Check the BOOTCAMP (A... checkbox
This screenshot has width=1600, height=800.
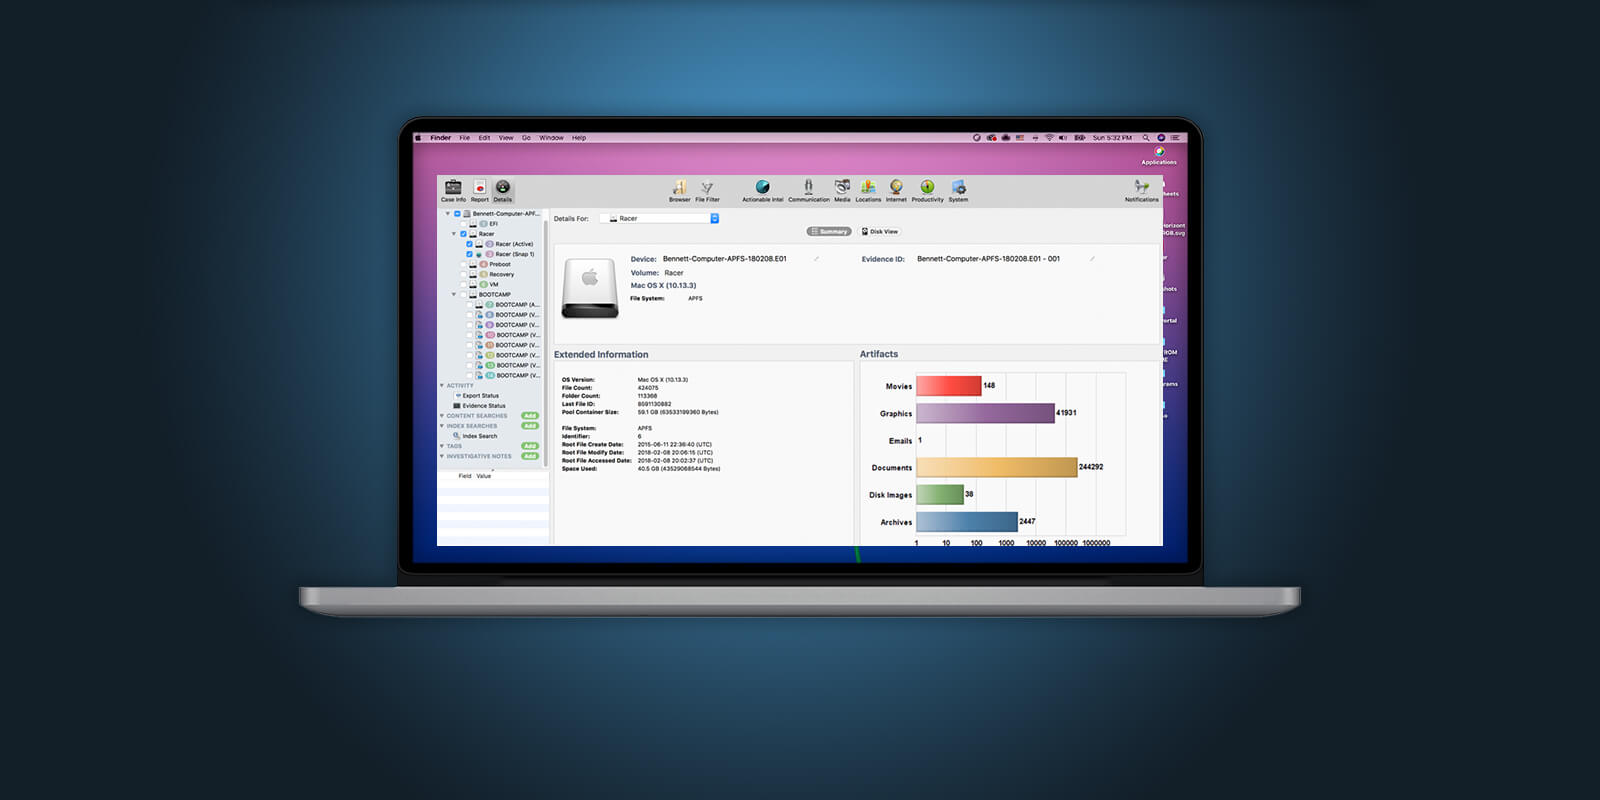[x=469, y=304]
